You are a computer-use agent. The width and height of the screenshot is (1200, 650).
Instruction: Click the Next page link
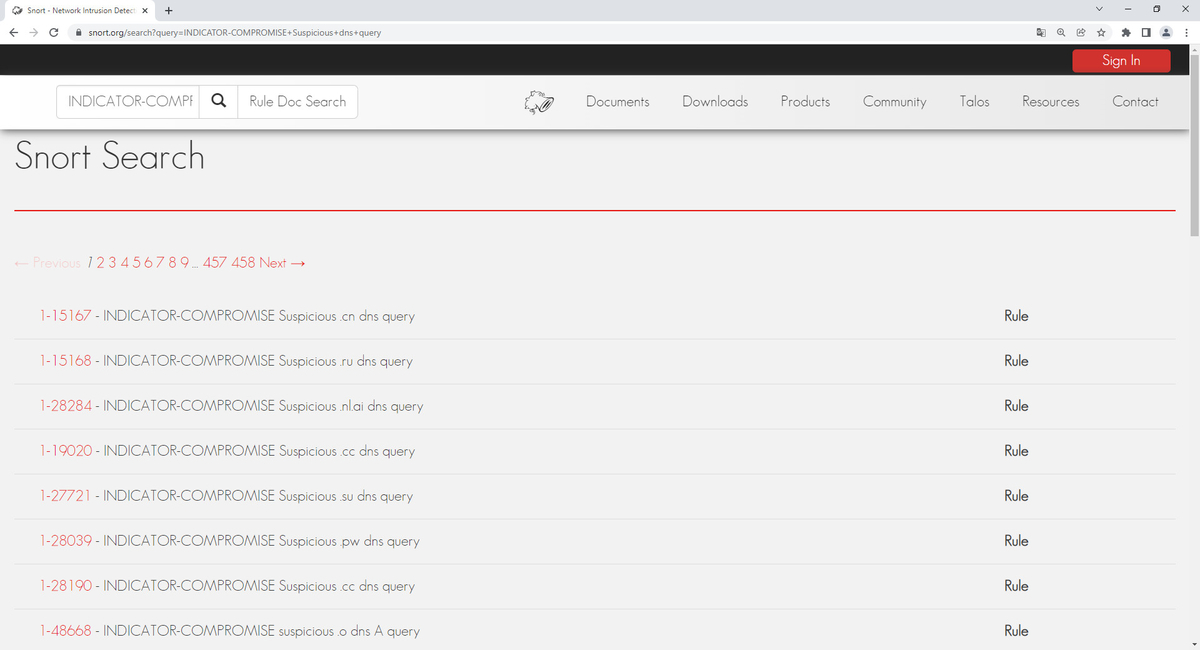click(x=282, y=263)
